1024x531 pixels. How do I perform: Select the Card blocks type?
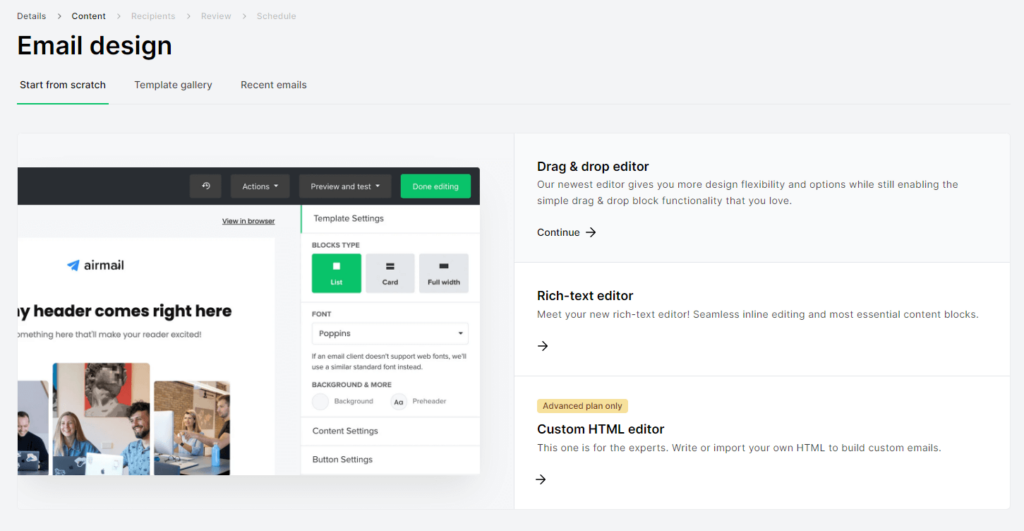(x=390, y=273)
